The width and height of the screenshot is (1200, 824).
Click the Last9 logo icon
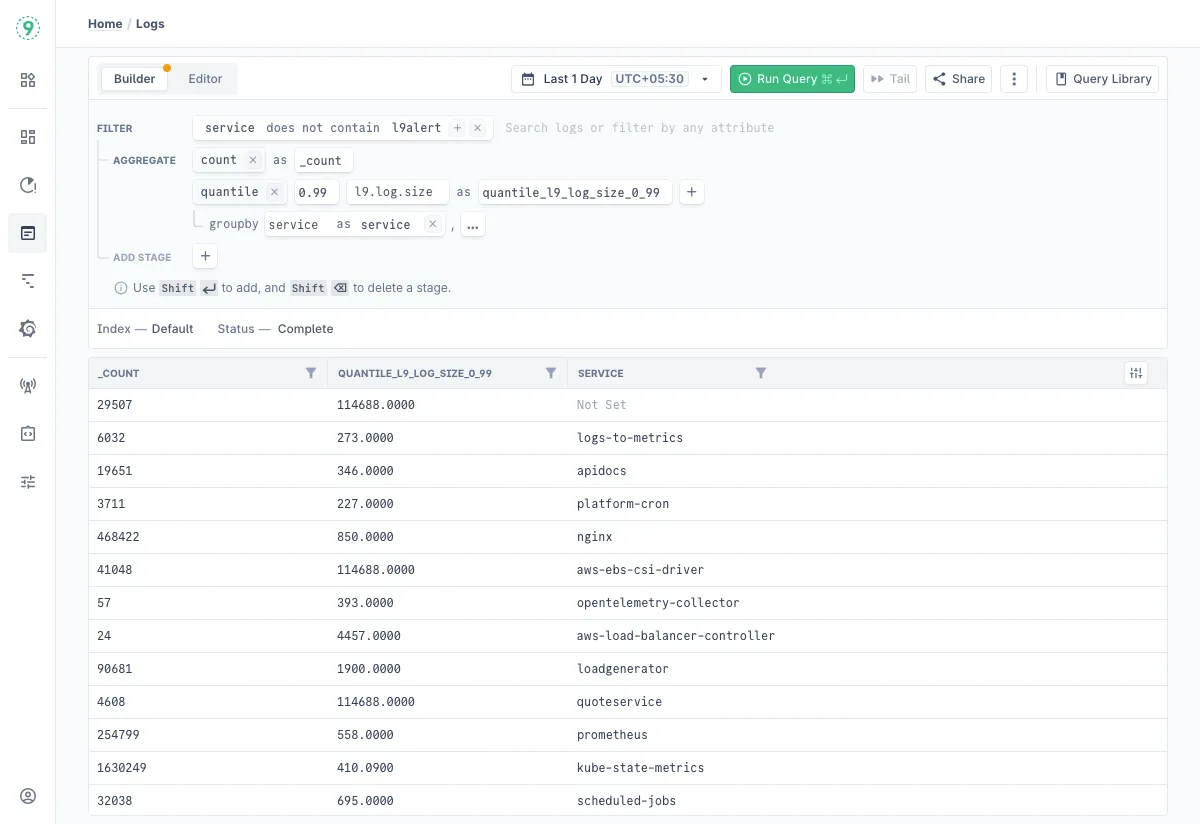click(x=28, y=28)
